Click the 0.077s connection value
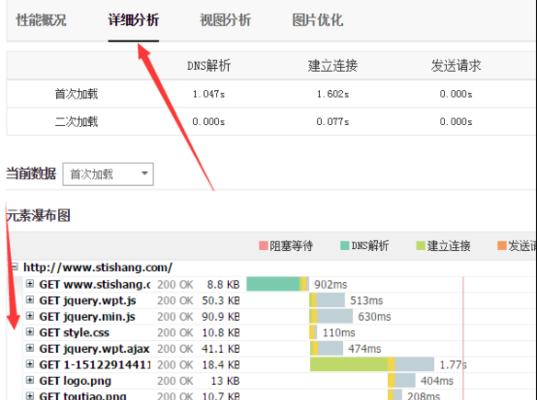The width and height of the screenshot is (537, 400). [x=333, y=122]
